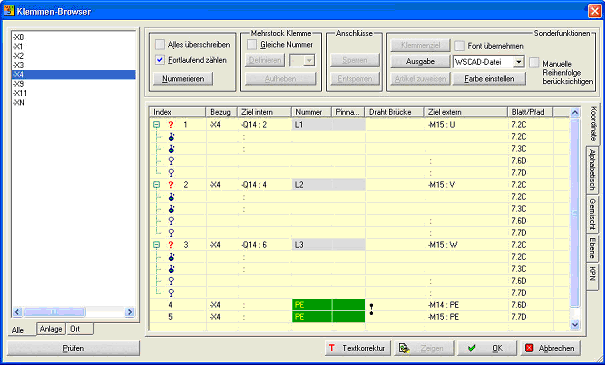The image size is (605, 365).
Task: Click the terminal list scroll right arrow
Action: 130,312
